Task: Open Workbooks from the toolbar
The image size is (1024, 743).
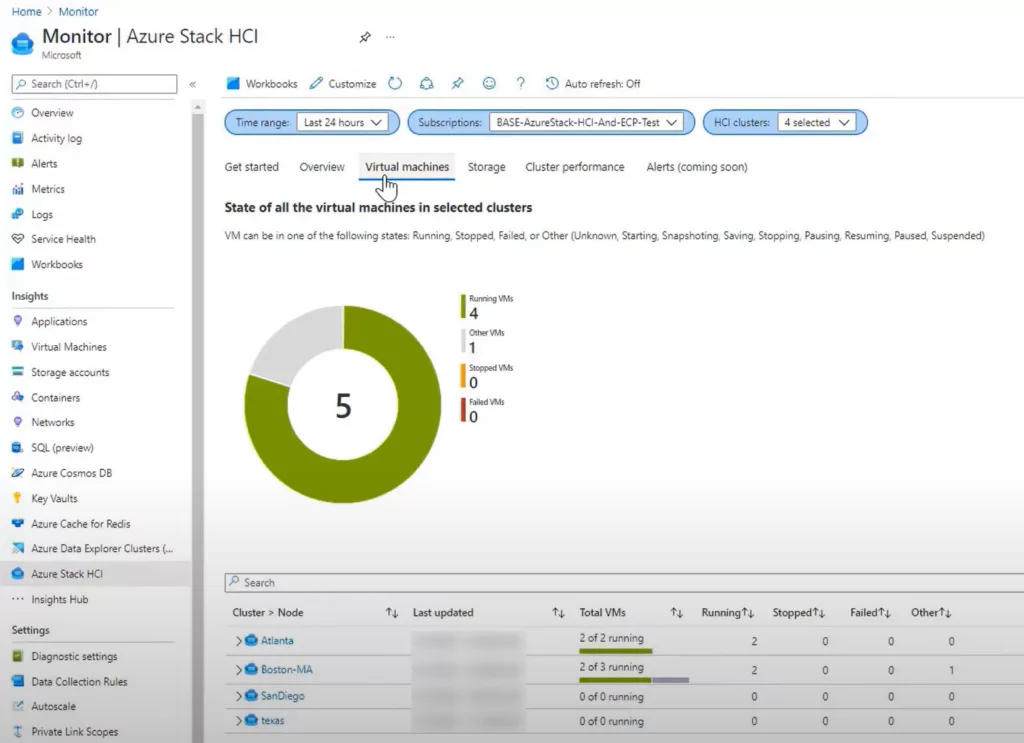Action: pyautogui.click(x=261, y=84)
